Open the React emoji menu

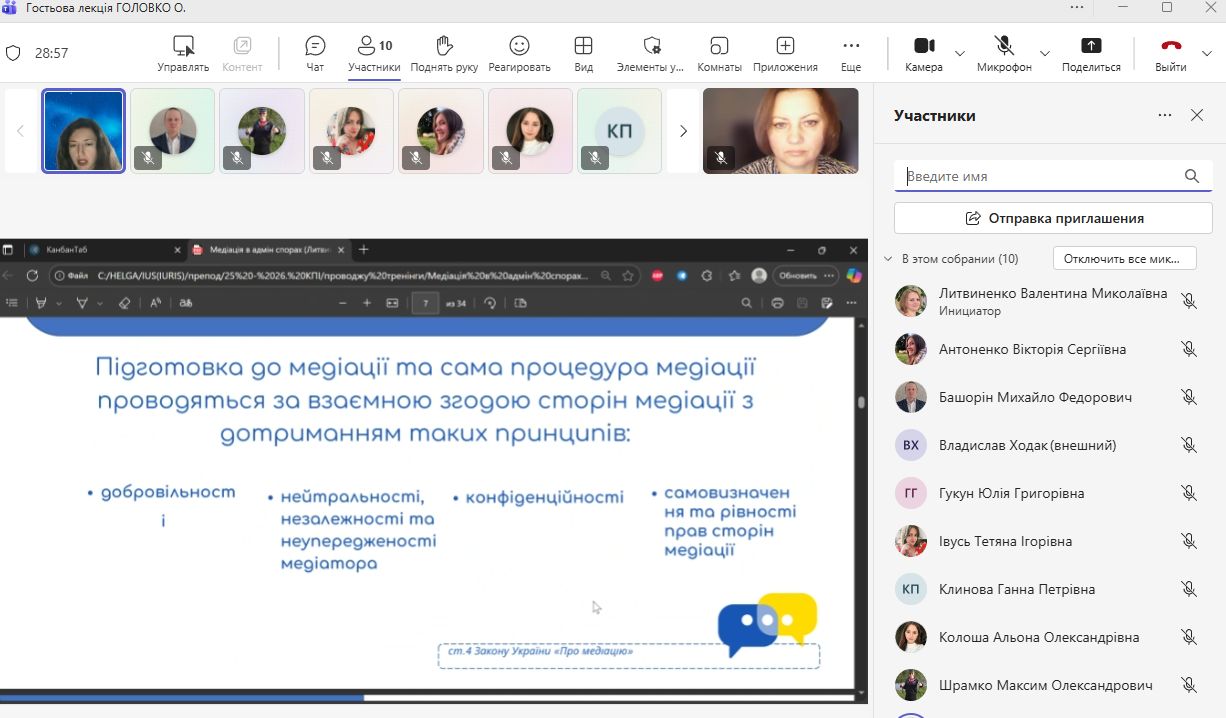pos(519,53)
